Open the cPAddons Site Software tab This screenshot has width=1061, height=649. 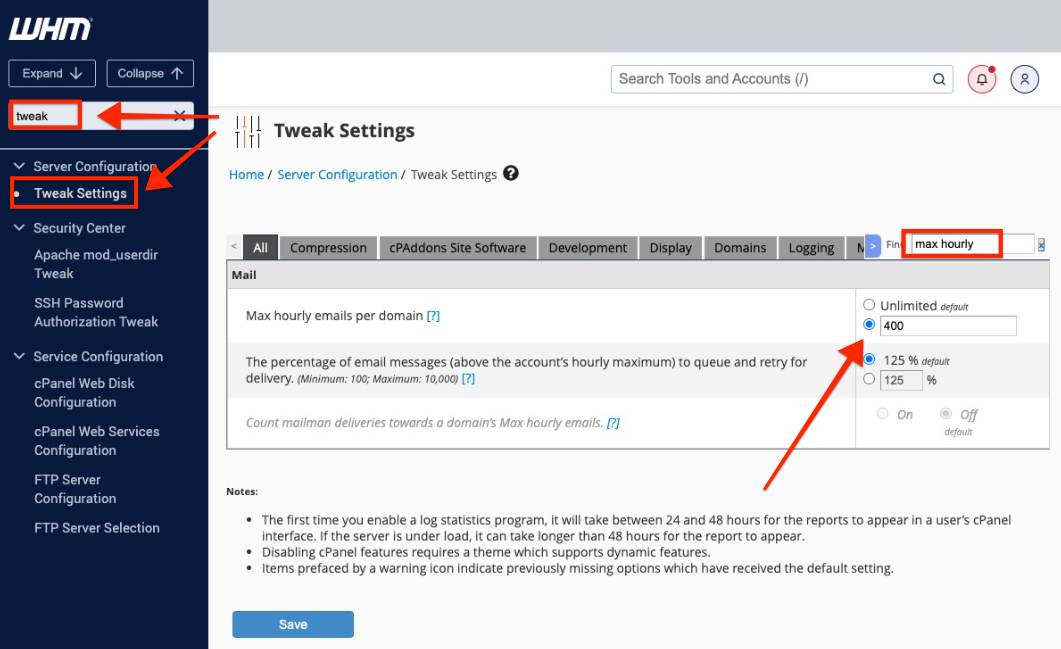[457, 248]
